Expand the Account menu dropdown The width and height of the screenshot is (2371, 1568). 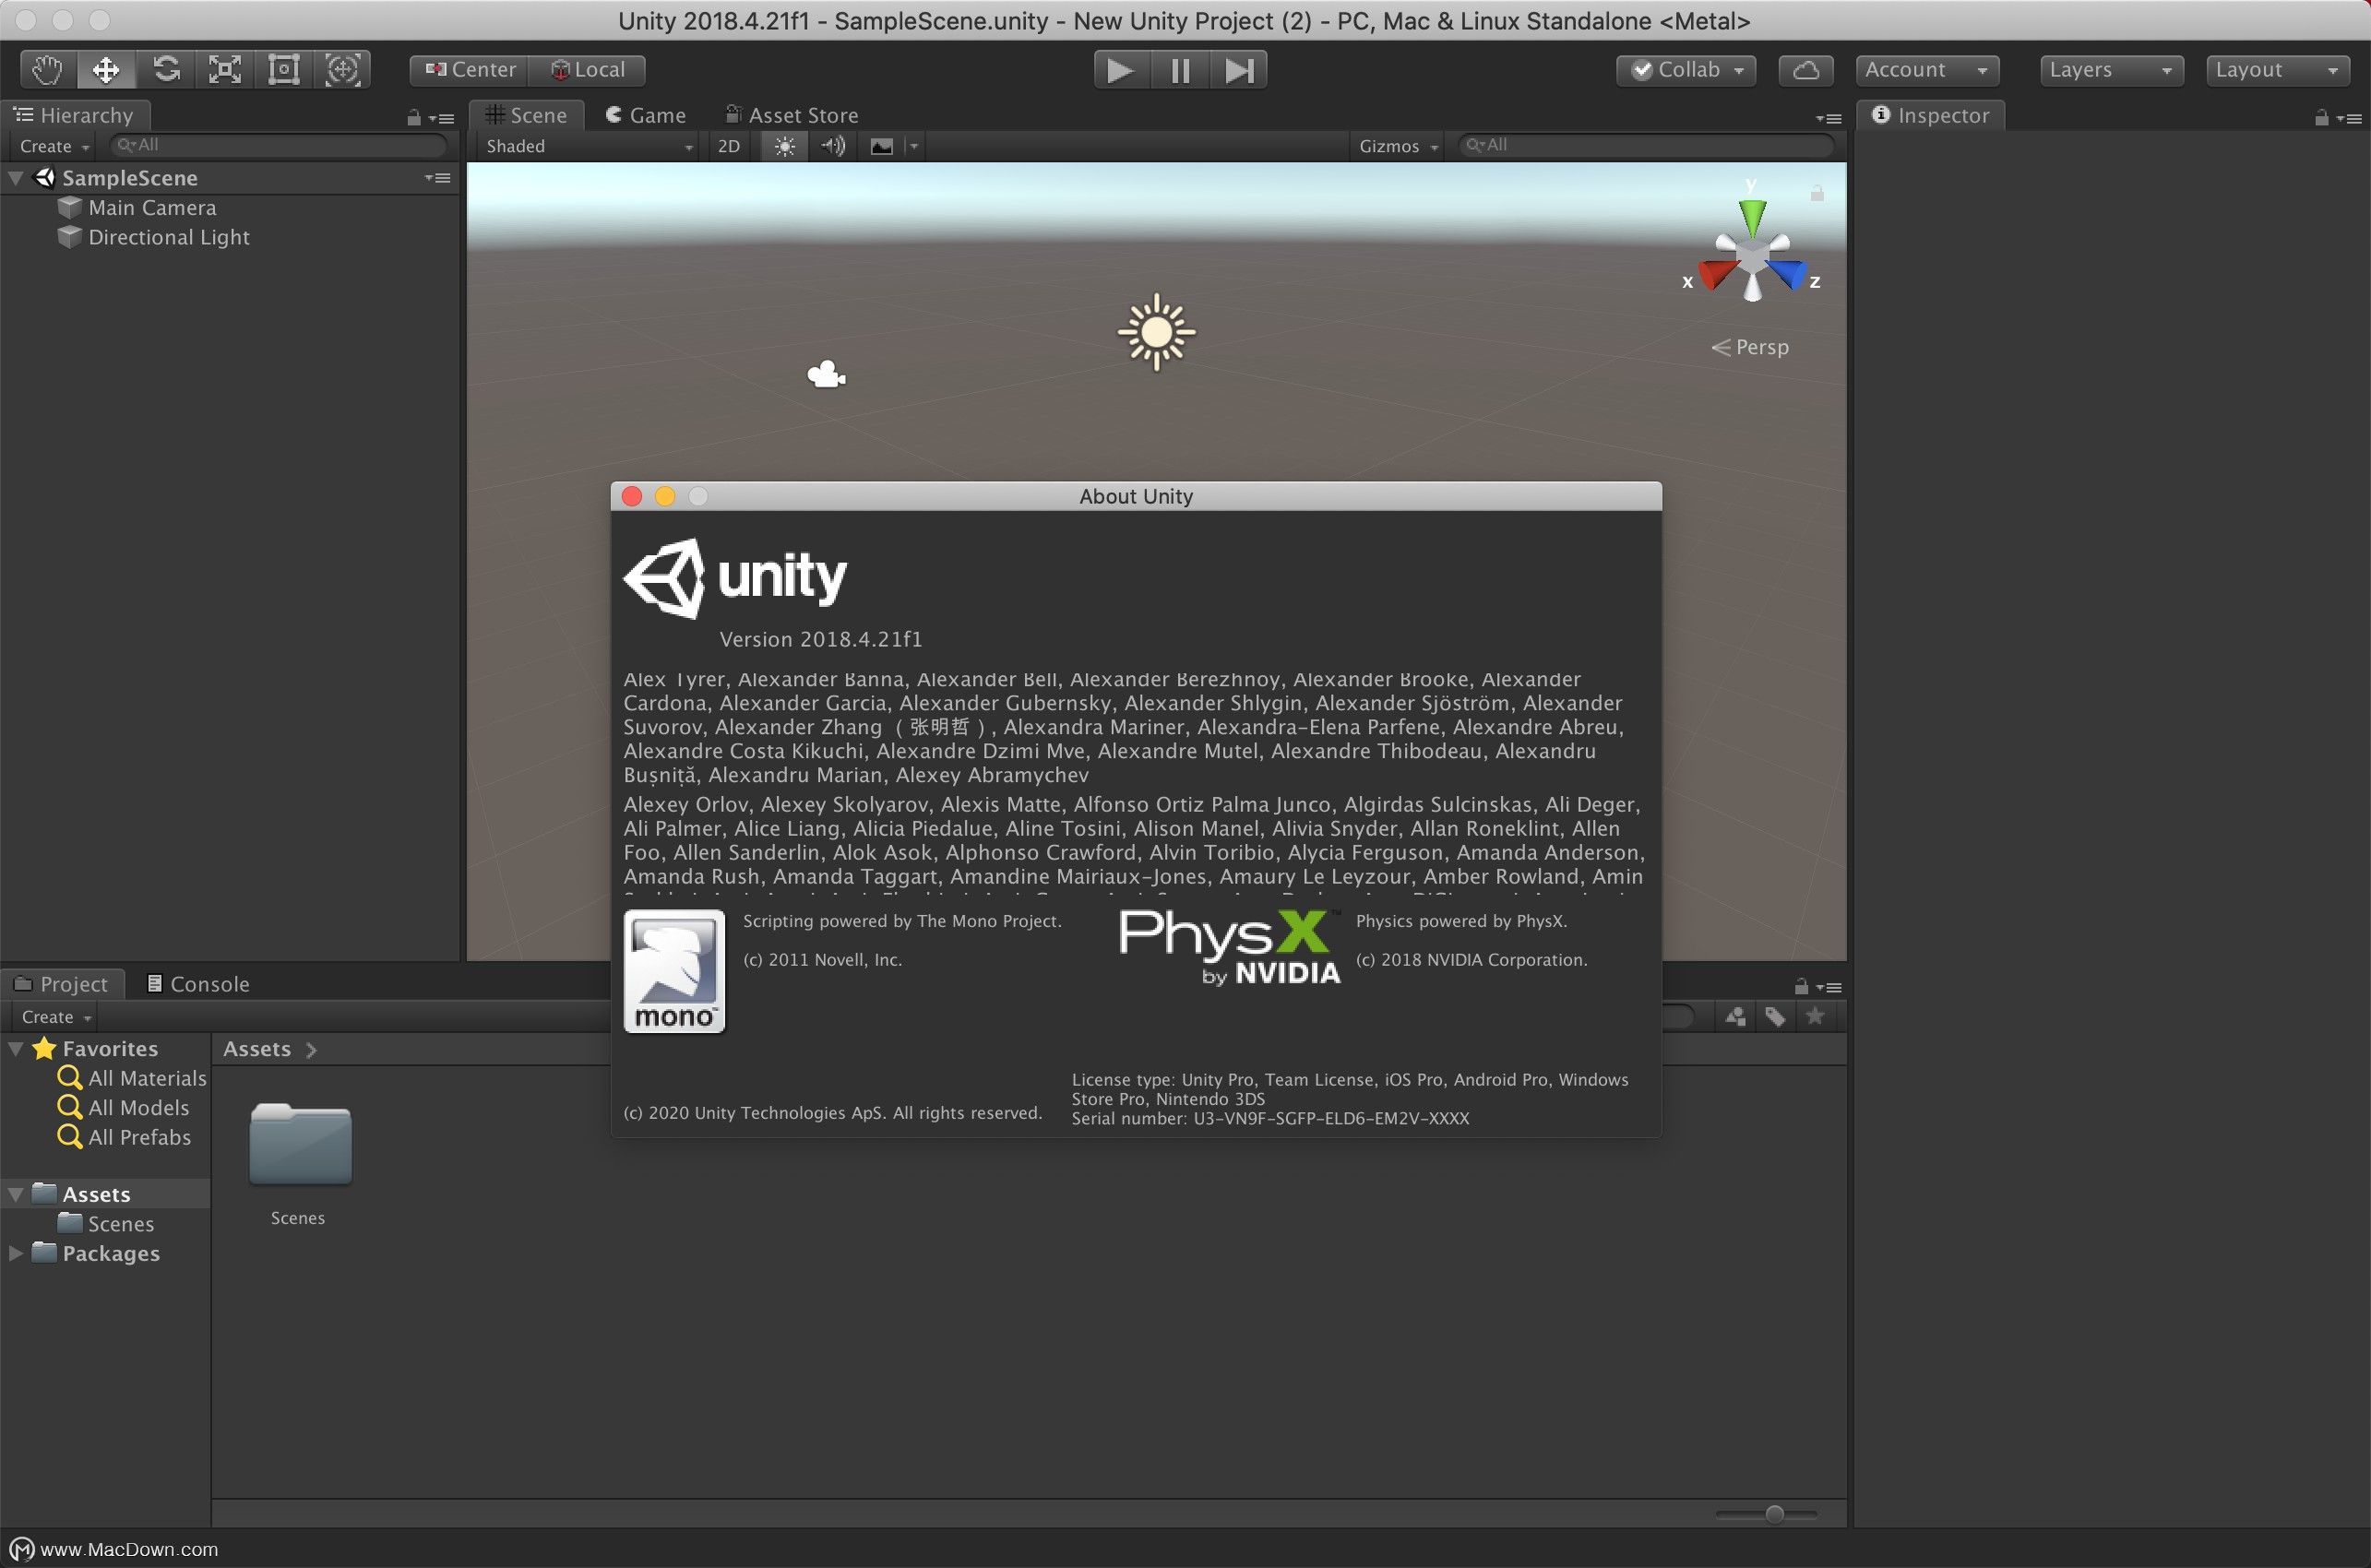click(x=1924, y=70)
